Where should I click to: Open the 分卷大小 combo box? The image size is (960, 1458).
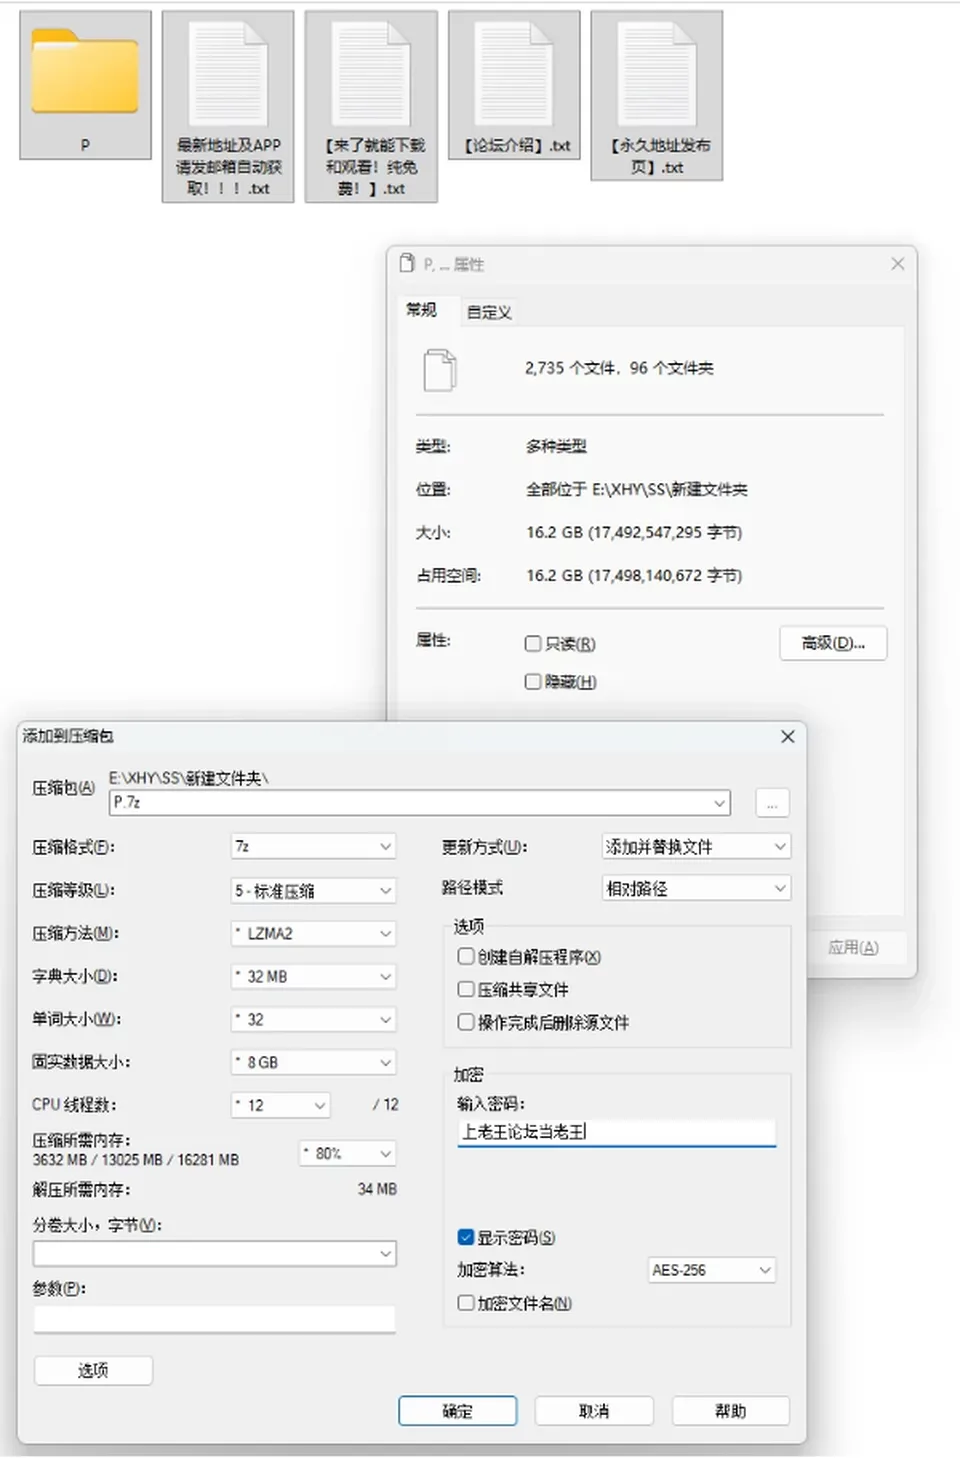pos(215,1253)
